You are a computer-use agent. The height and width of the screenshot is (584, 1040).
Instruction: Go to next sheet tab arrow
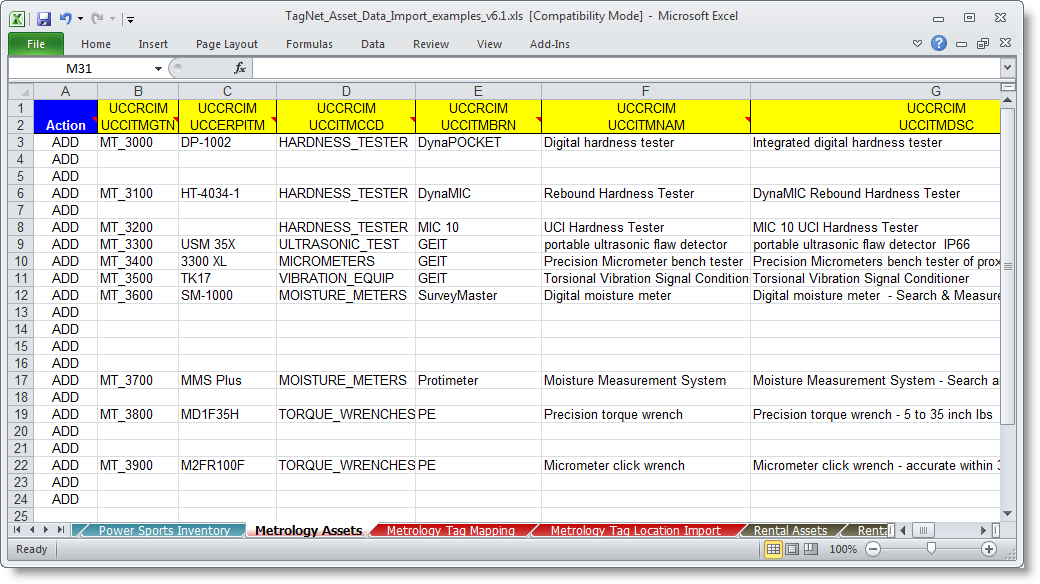(46, 530)
